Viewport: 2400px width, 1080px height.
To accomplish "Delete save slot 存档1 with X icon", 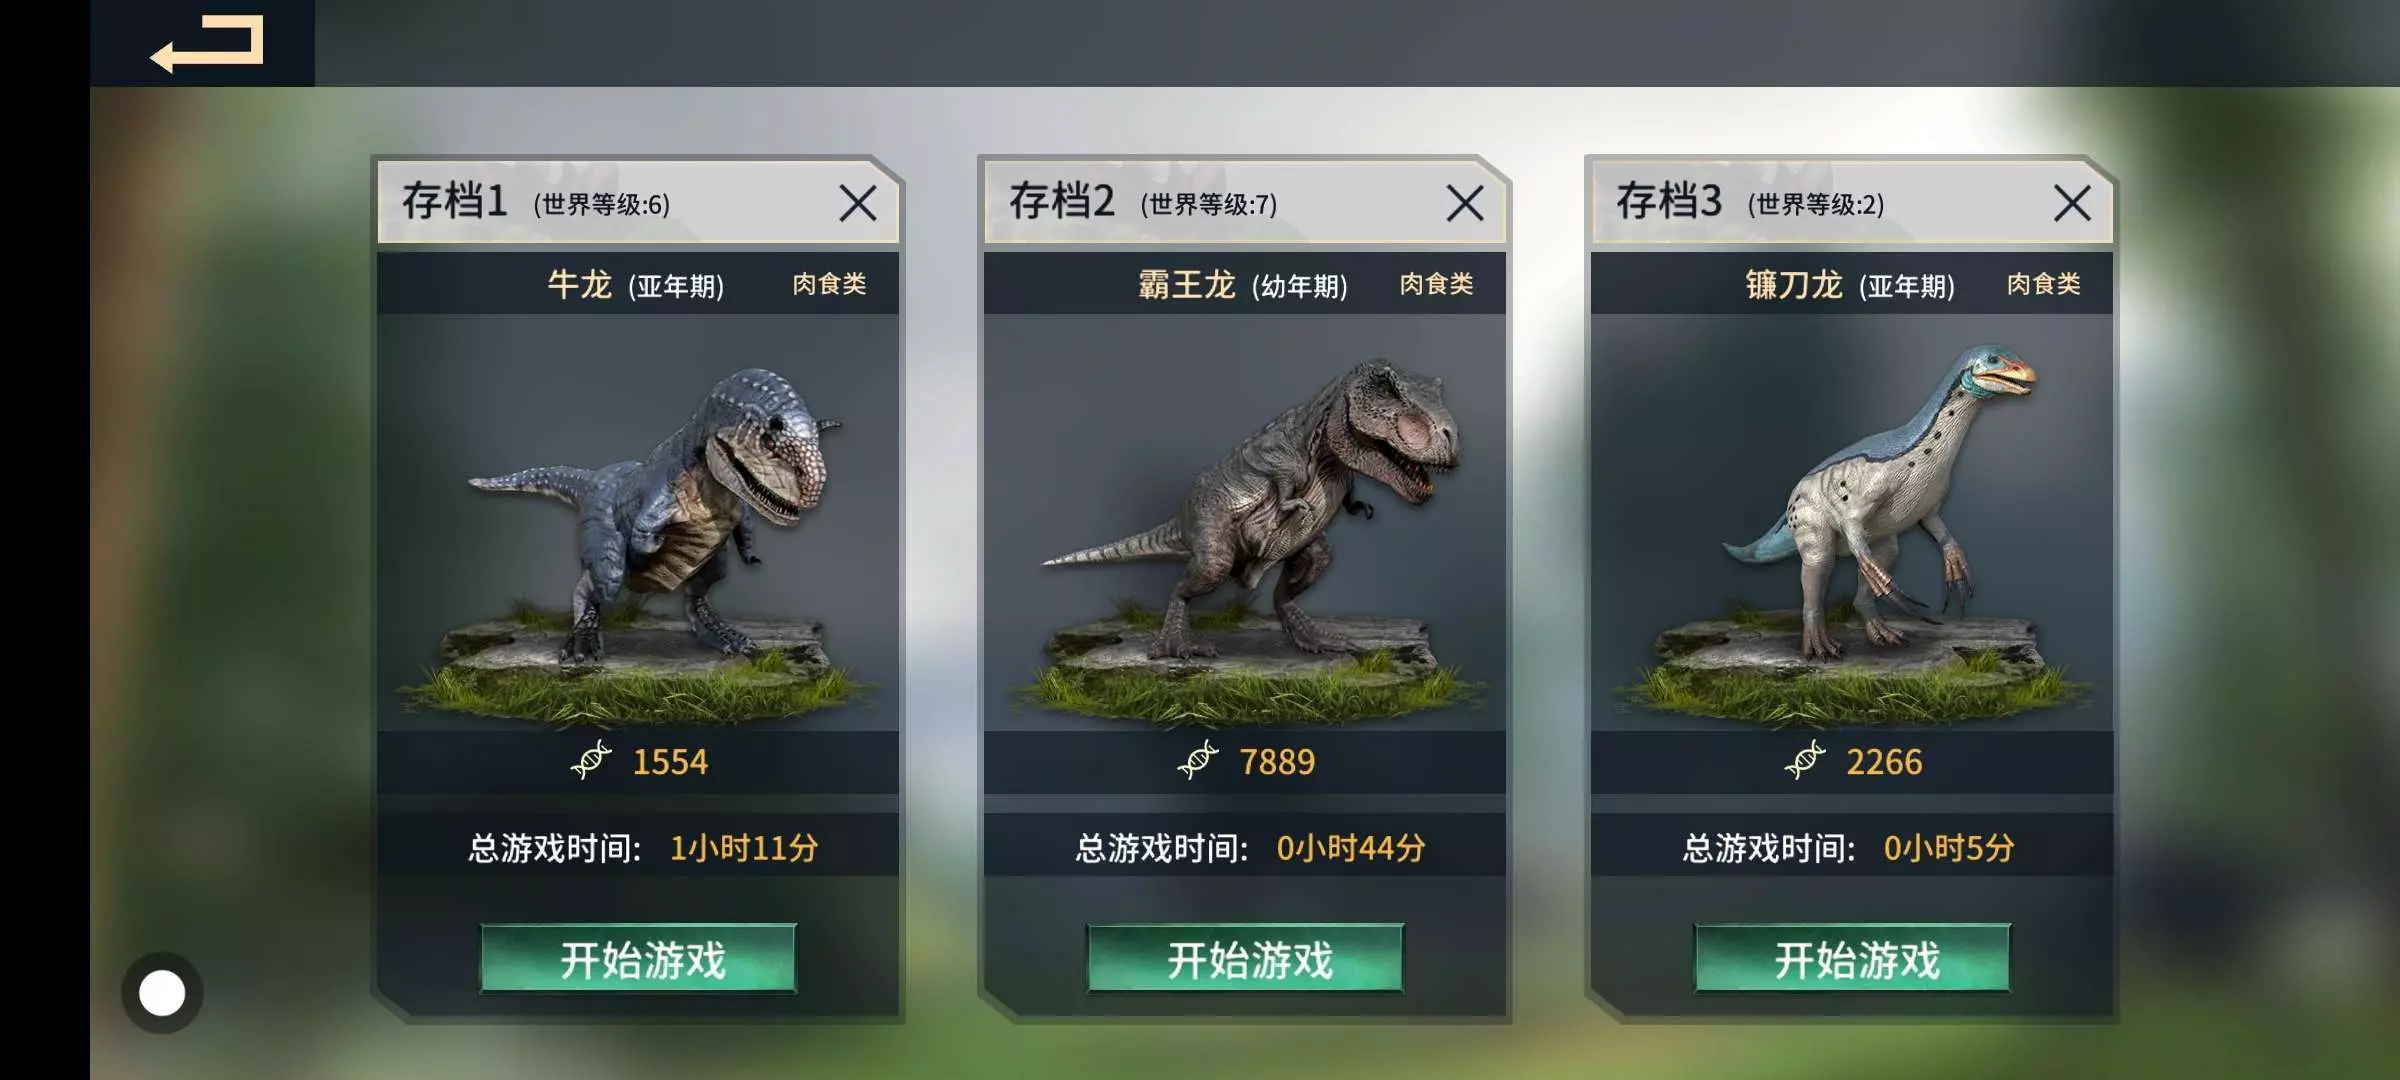I will (x=857, y=203).
